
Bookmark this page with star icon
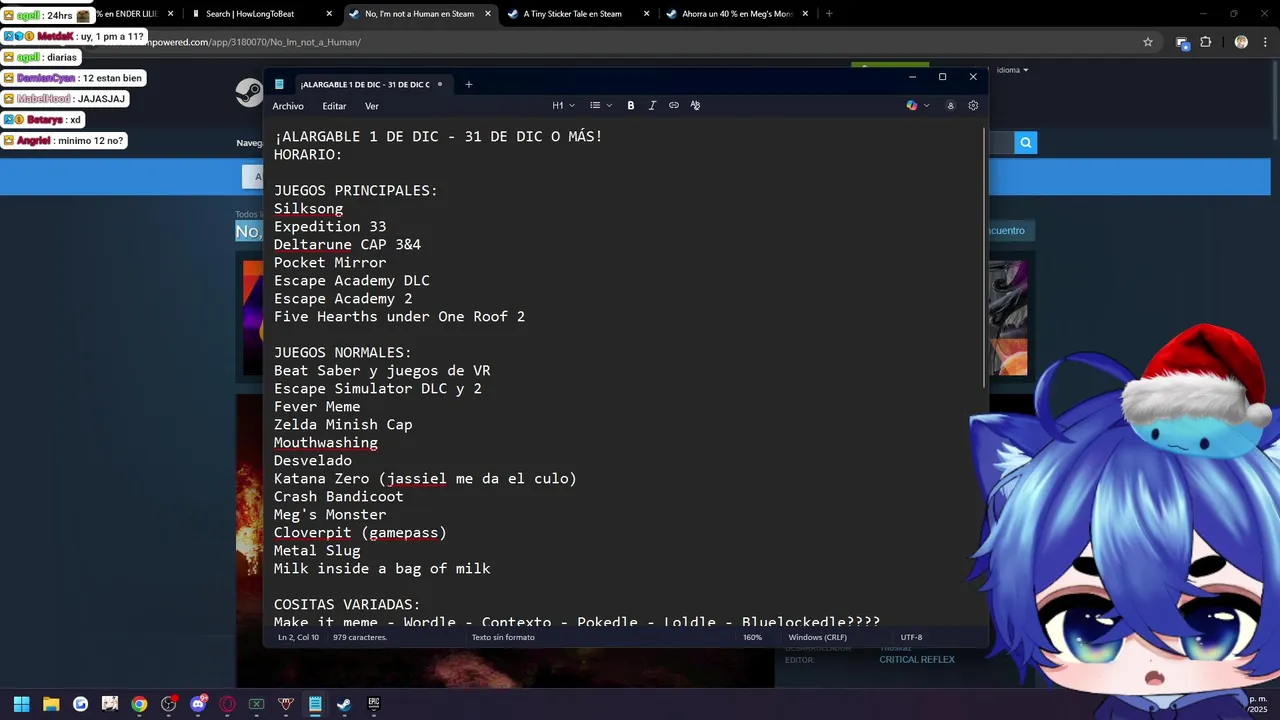click(x=1148, y=42)
